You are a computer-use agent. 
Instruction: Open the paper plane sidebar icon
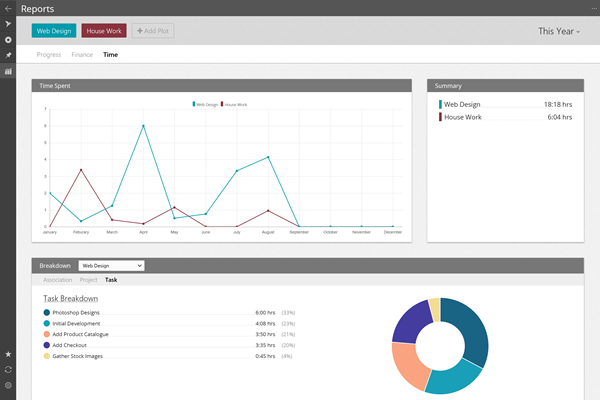pyautogui.click(x=8, y=23)
